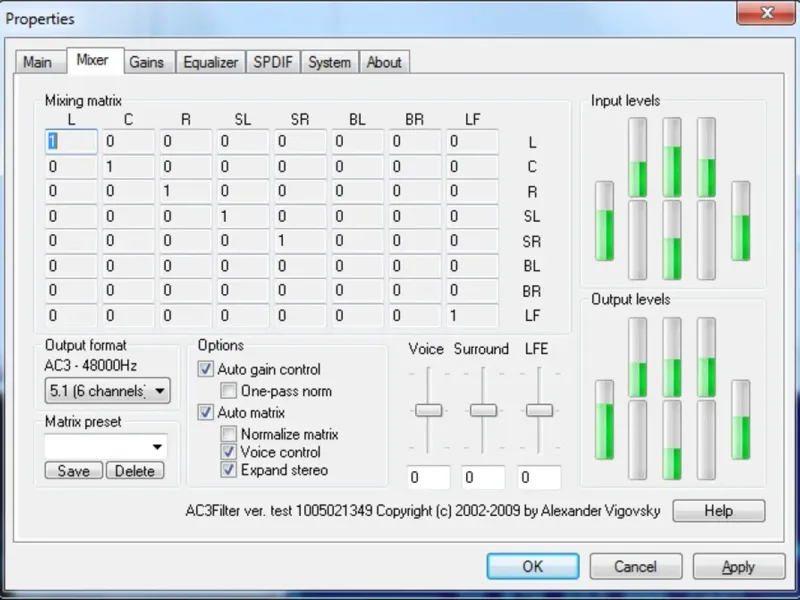Viewport: 800px width, 600px height.
Task: Click matrix cell row LF, column L
Action: [x=71, y=315]
